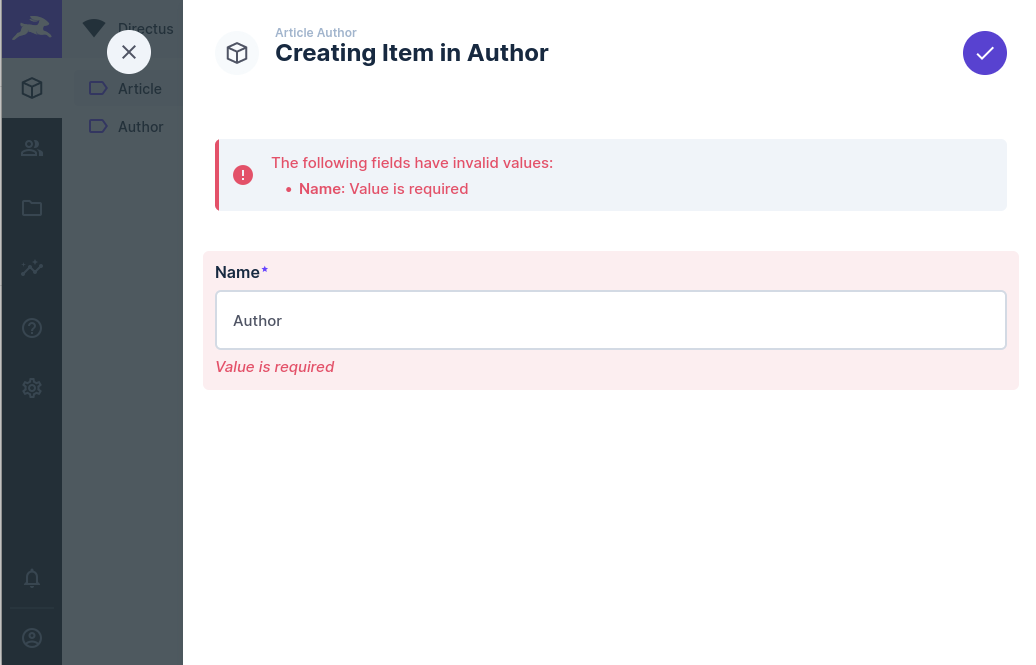Viewport: 1036px width, 665px height.
Task: Open the account profile icon
Action: 31,637
